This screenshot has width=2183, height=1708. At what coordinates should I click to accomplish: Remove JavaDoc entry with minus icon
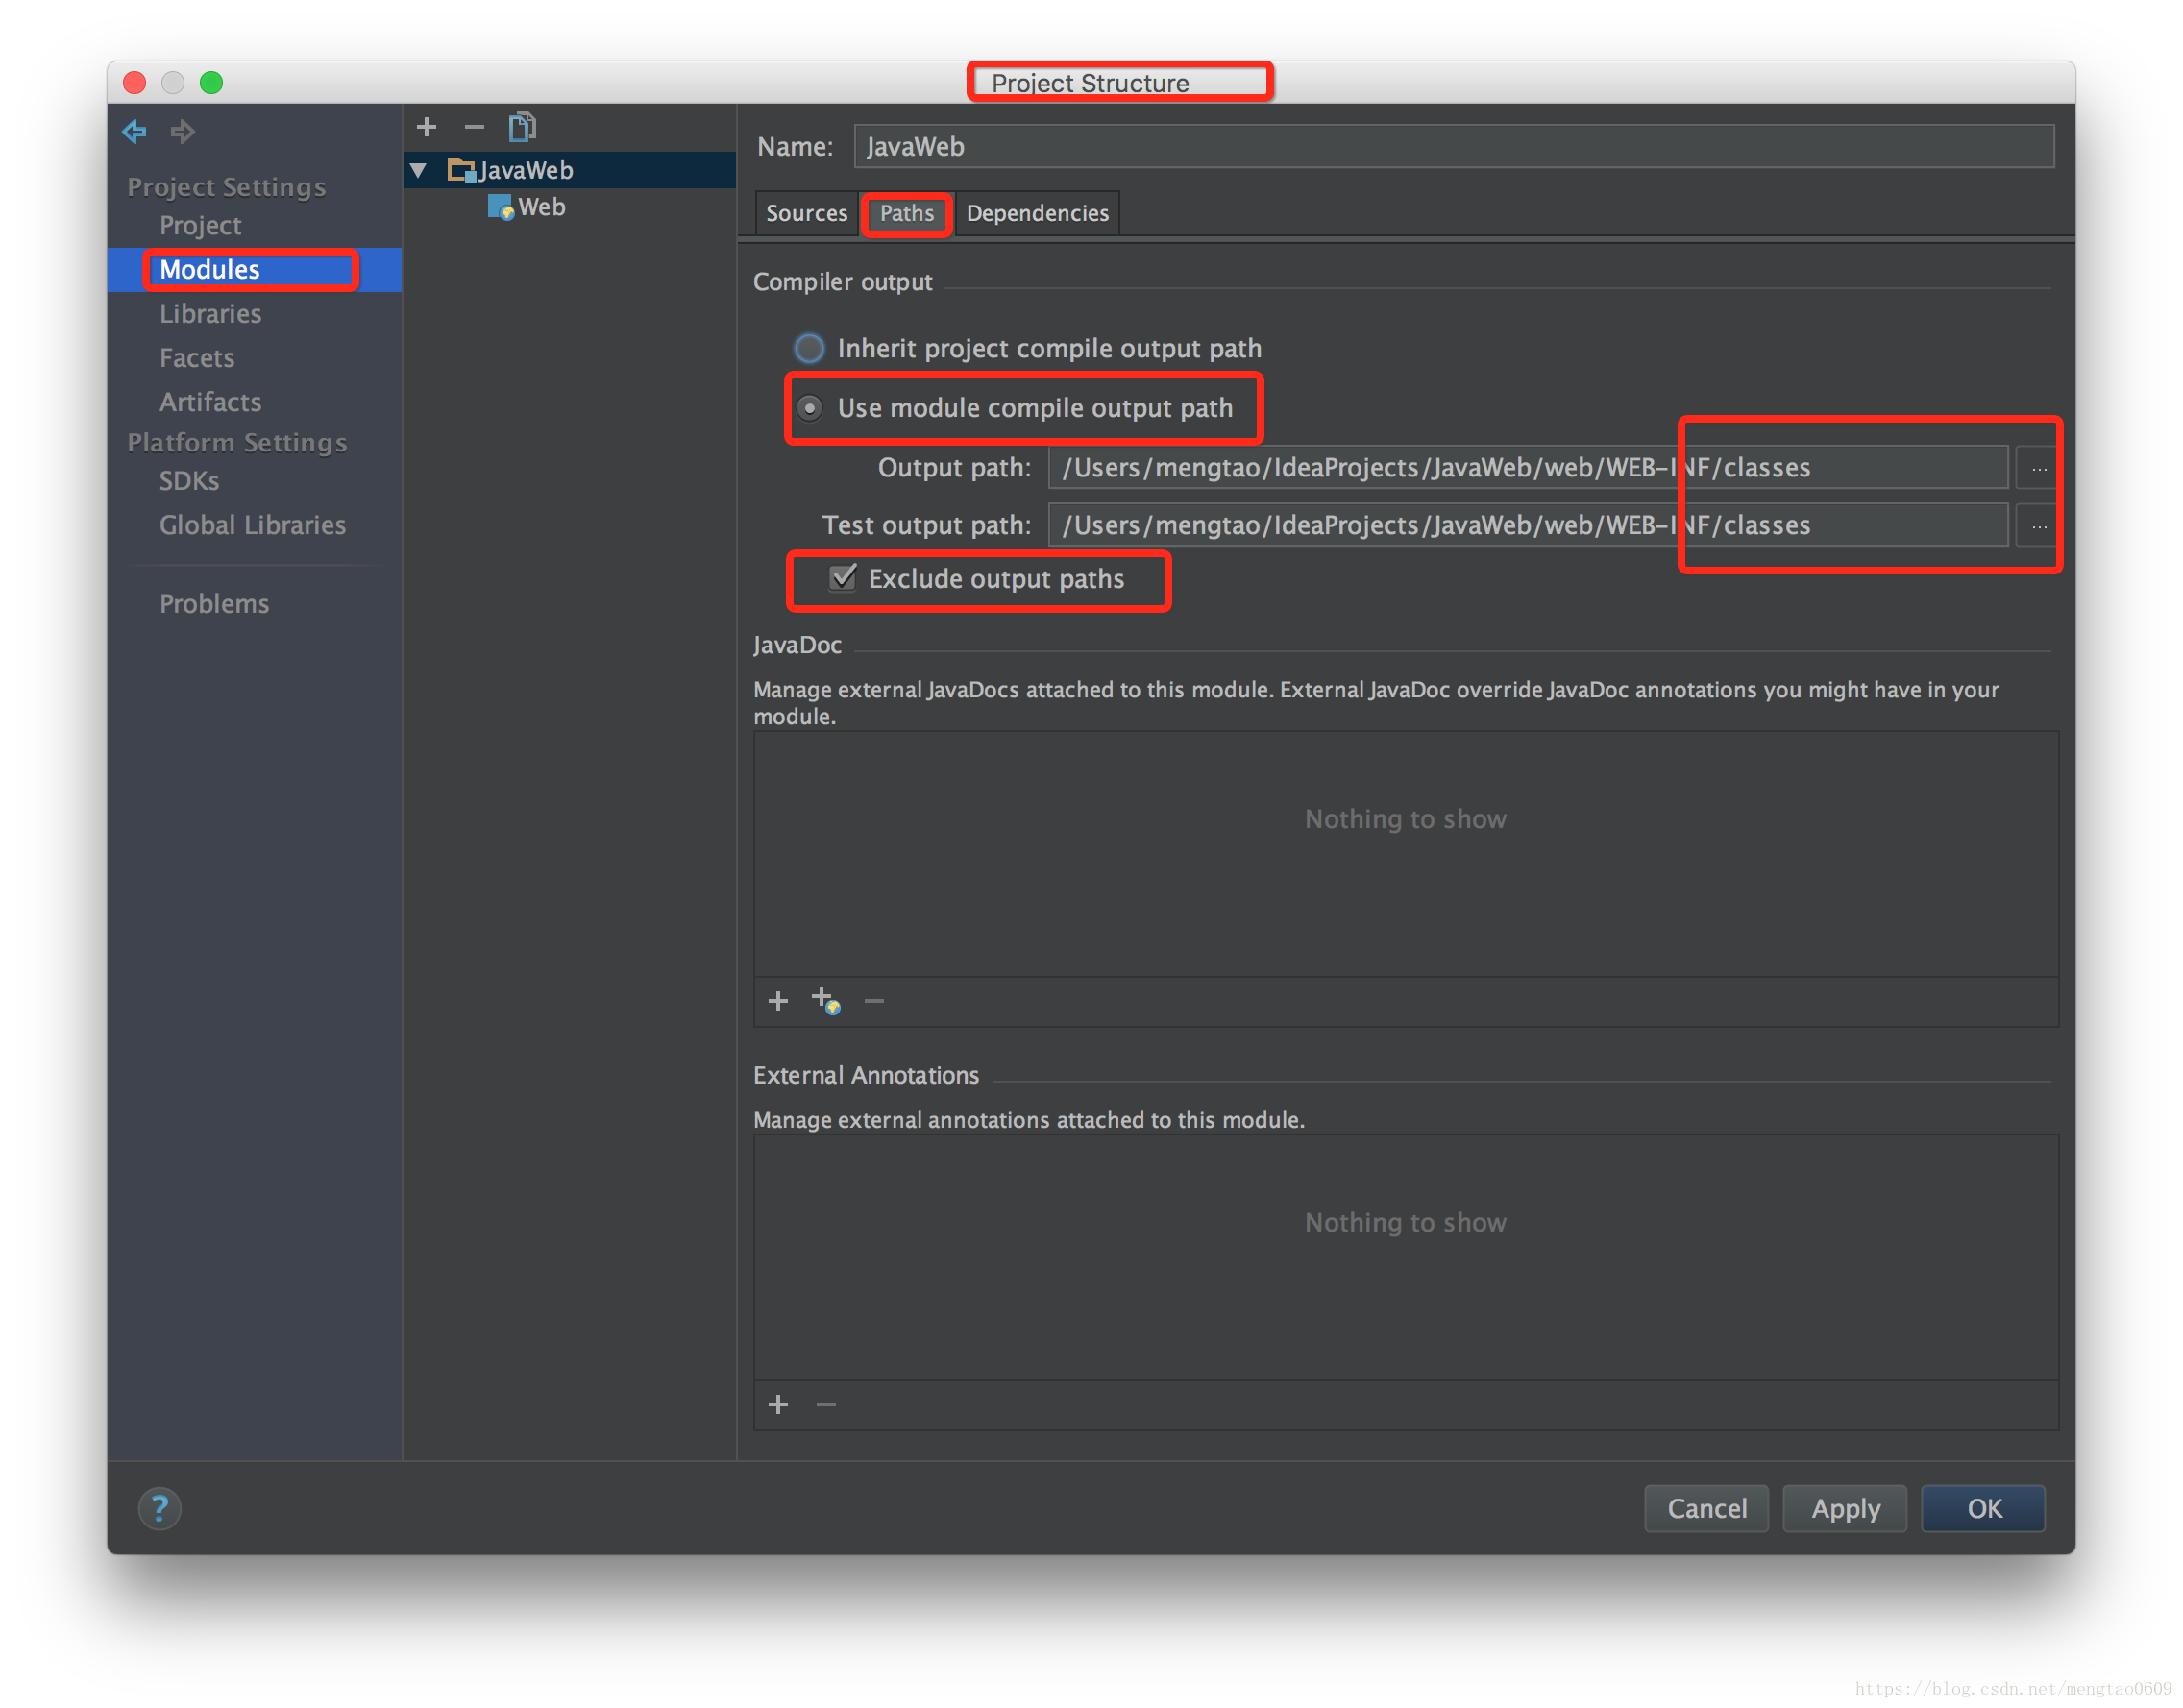[x=874, y=1001]
